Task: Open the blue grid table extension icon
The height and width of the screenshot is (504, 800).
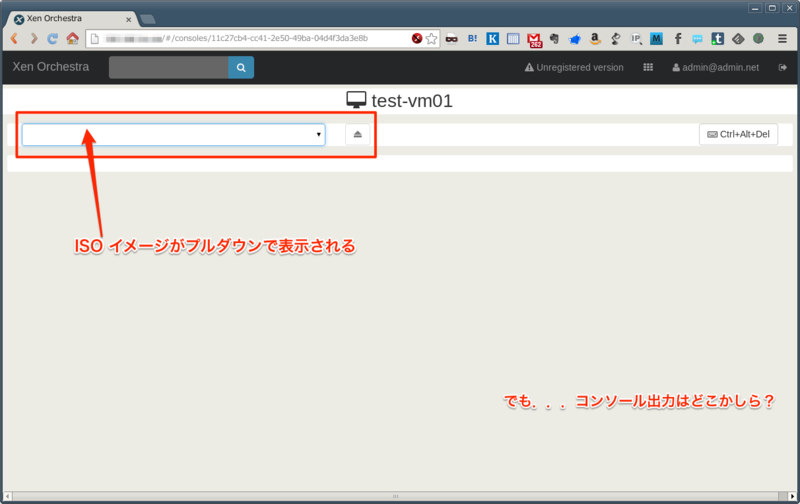Action: pos(513,38)
